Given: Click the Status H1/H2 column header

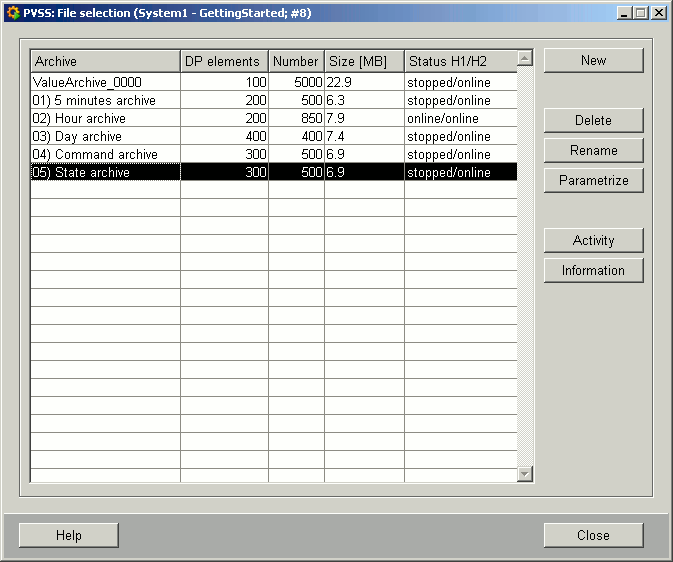Looking at the screenshot, I should pyautogui.click(x=459, y=62).
